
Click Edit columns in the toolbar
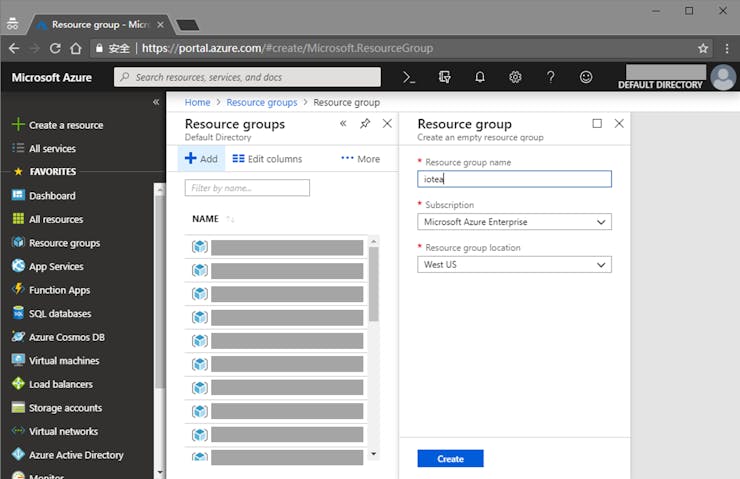(267, 159)
